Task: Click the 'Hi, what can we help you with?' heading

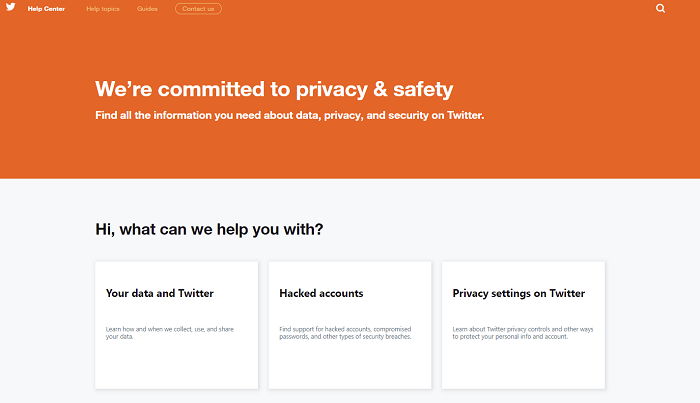Action: click(x=209, y=229)
